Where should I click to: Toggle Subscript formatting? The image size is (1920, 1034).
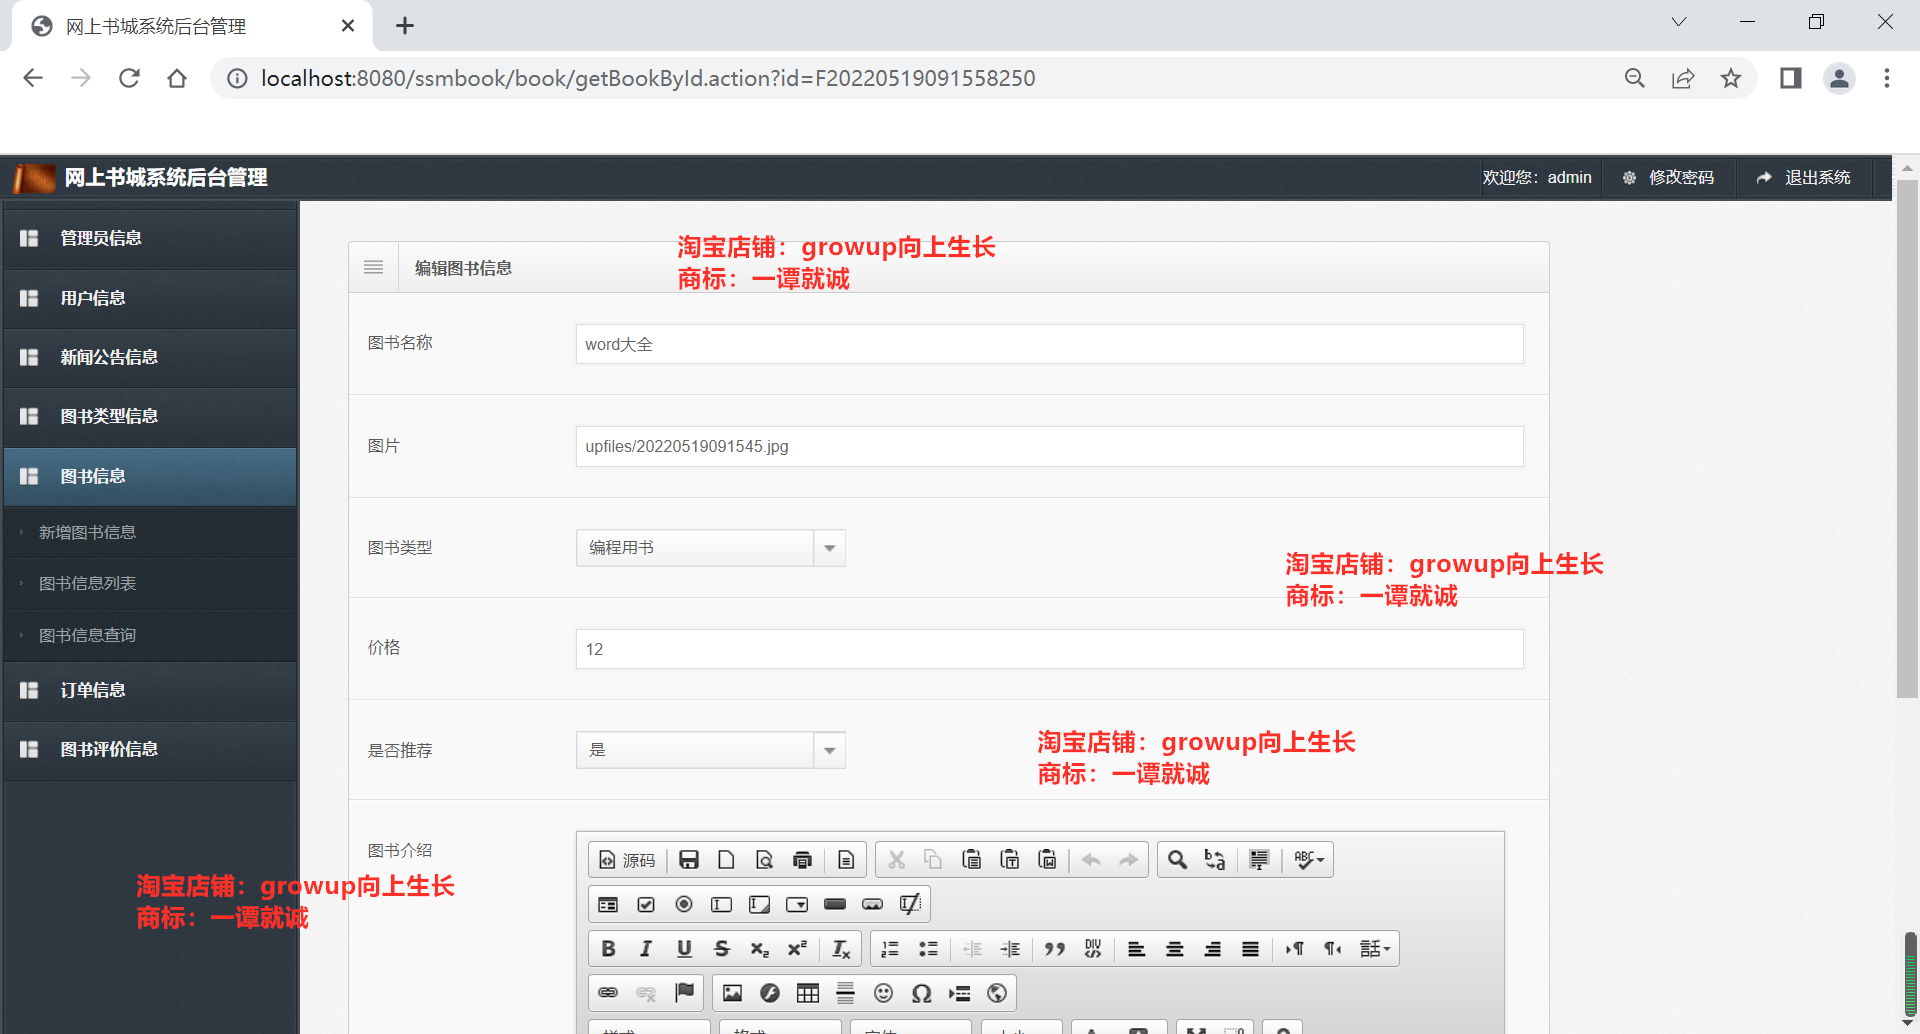(x=760, y=949)
